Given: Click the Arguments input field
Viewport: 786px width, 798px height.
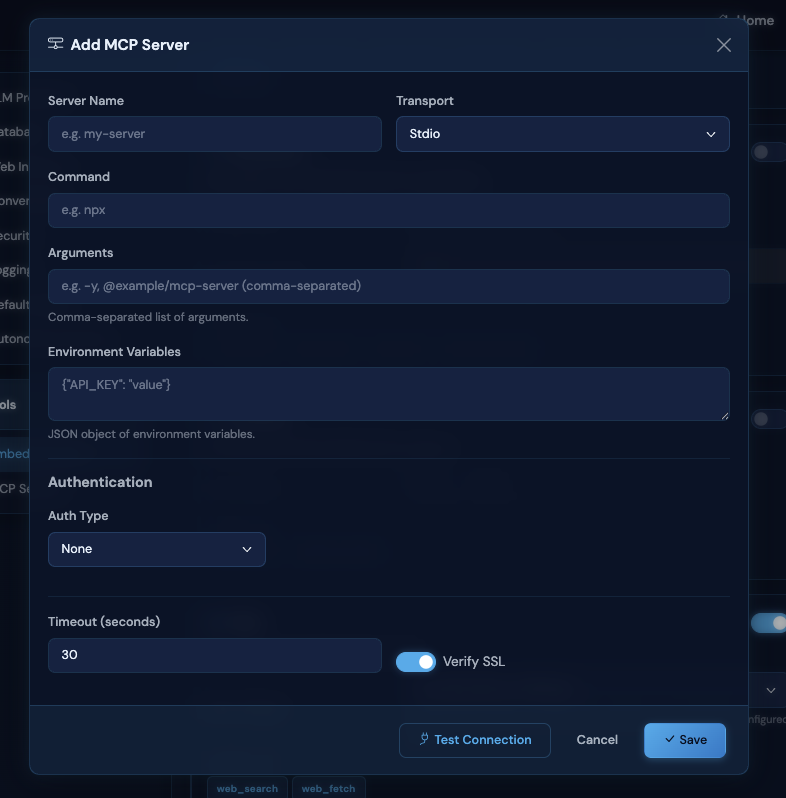Looking at the screenshot, I should (388, 287).
